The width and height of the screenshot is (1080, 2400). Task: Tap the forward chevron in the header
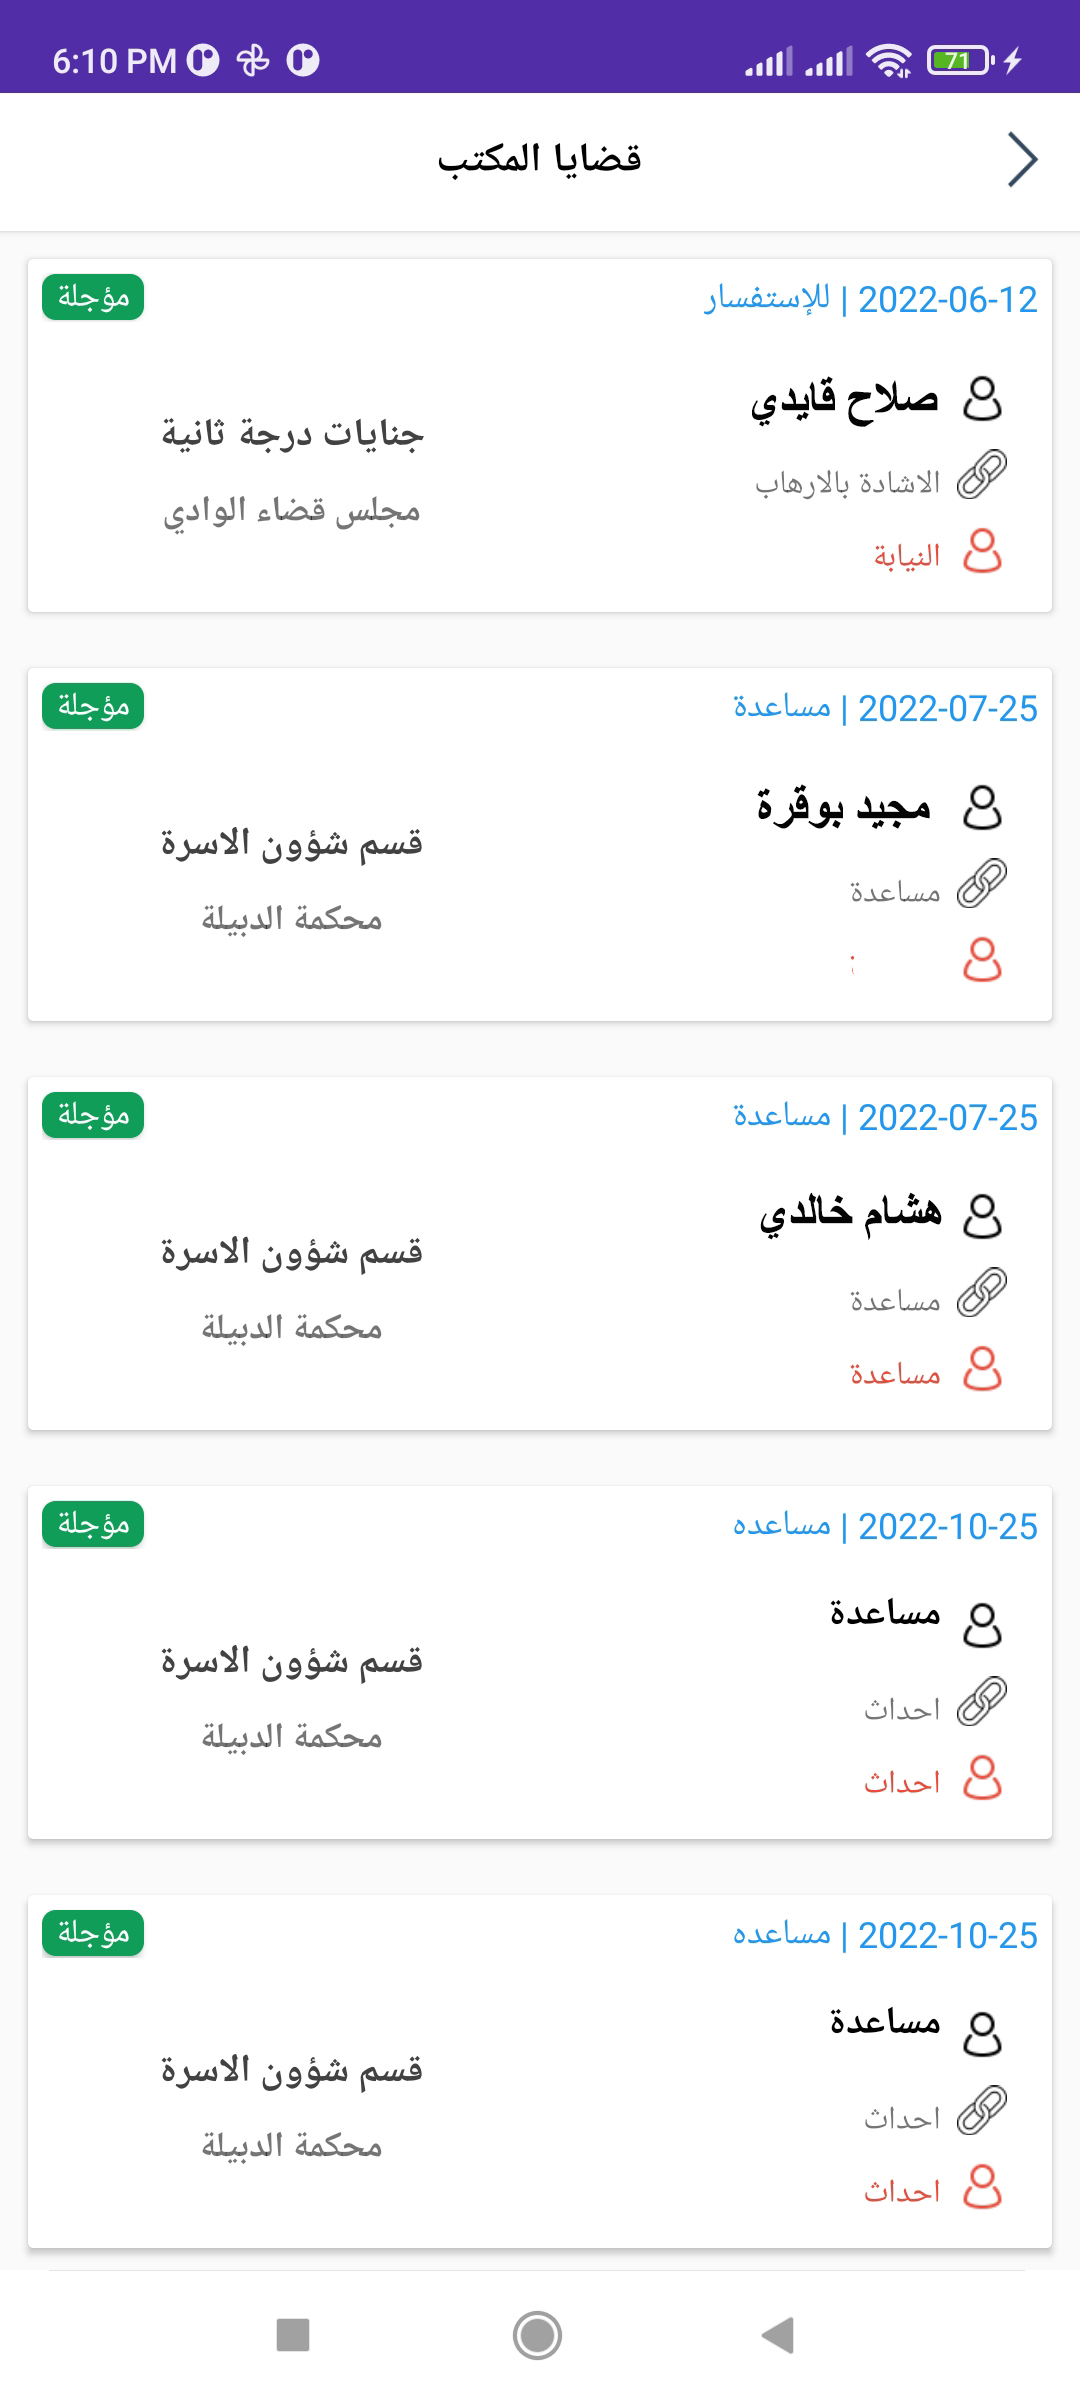tap(1022, 160)
